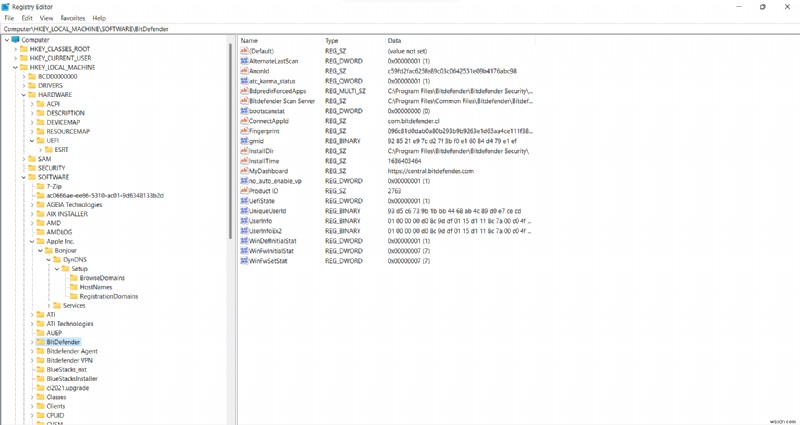Image resolution: width=800 pixels, height=425 pixels.
Task: Collapse the HARDWARE key
Action: [23, 95]
